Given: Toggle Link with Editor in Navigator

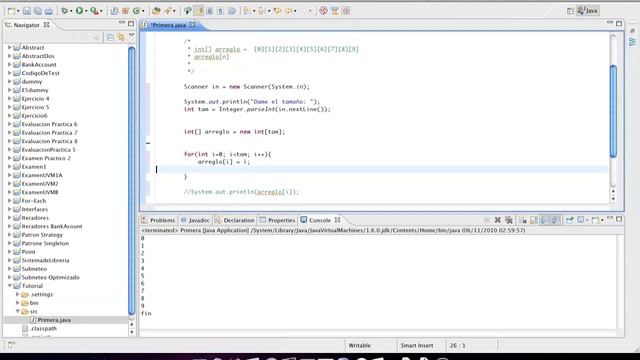Looking at the screenshot, I should tap(121, 37).
